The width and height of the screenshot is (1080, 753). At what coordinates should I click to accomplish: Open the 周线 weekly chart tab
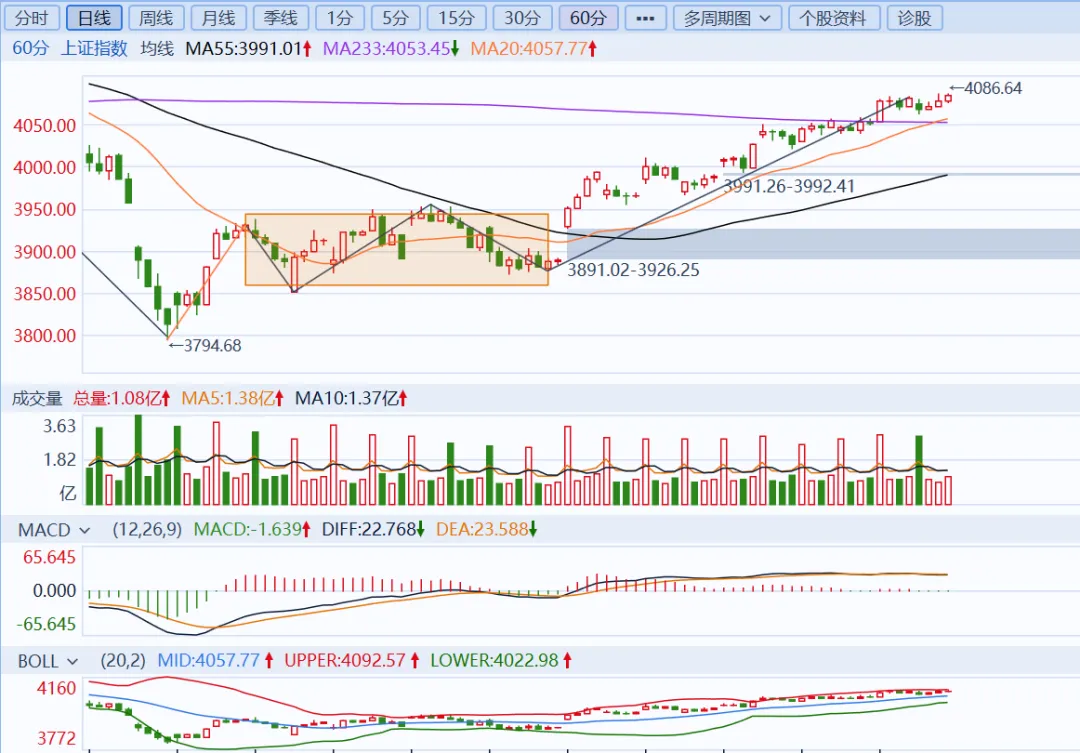click(156, 18)
